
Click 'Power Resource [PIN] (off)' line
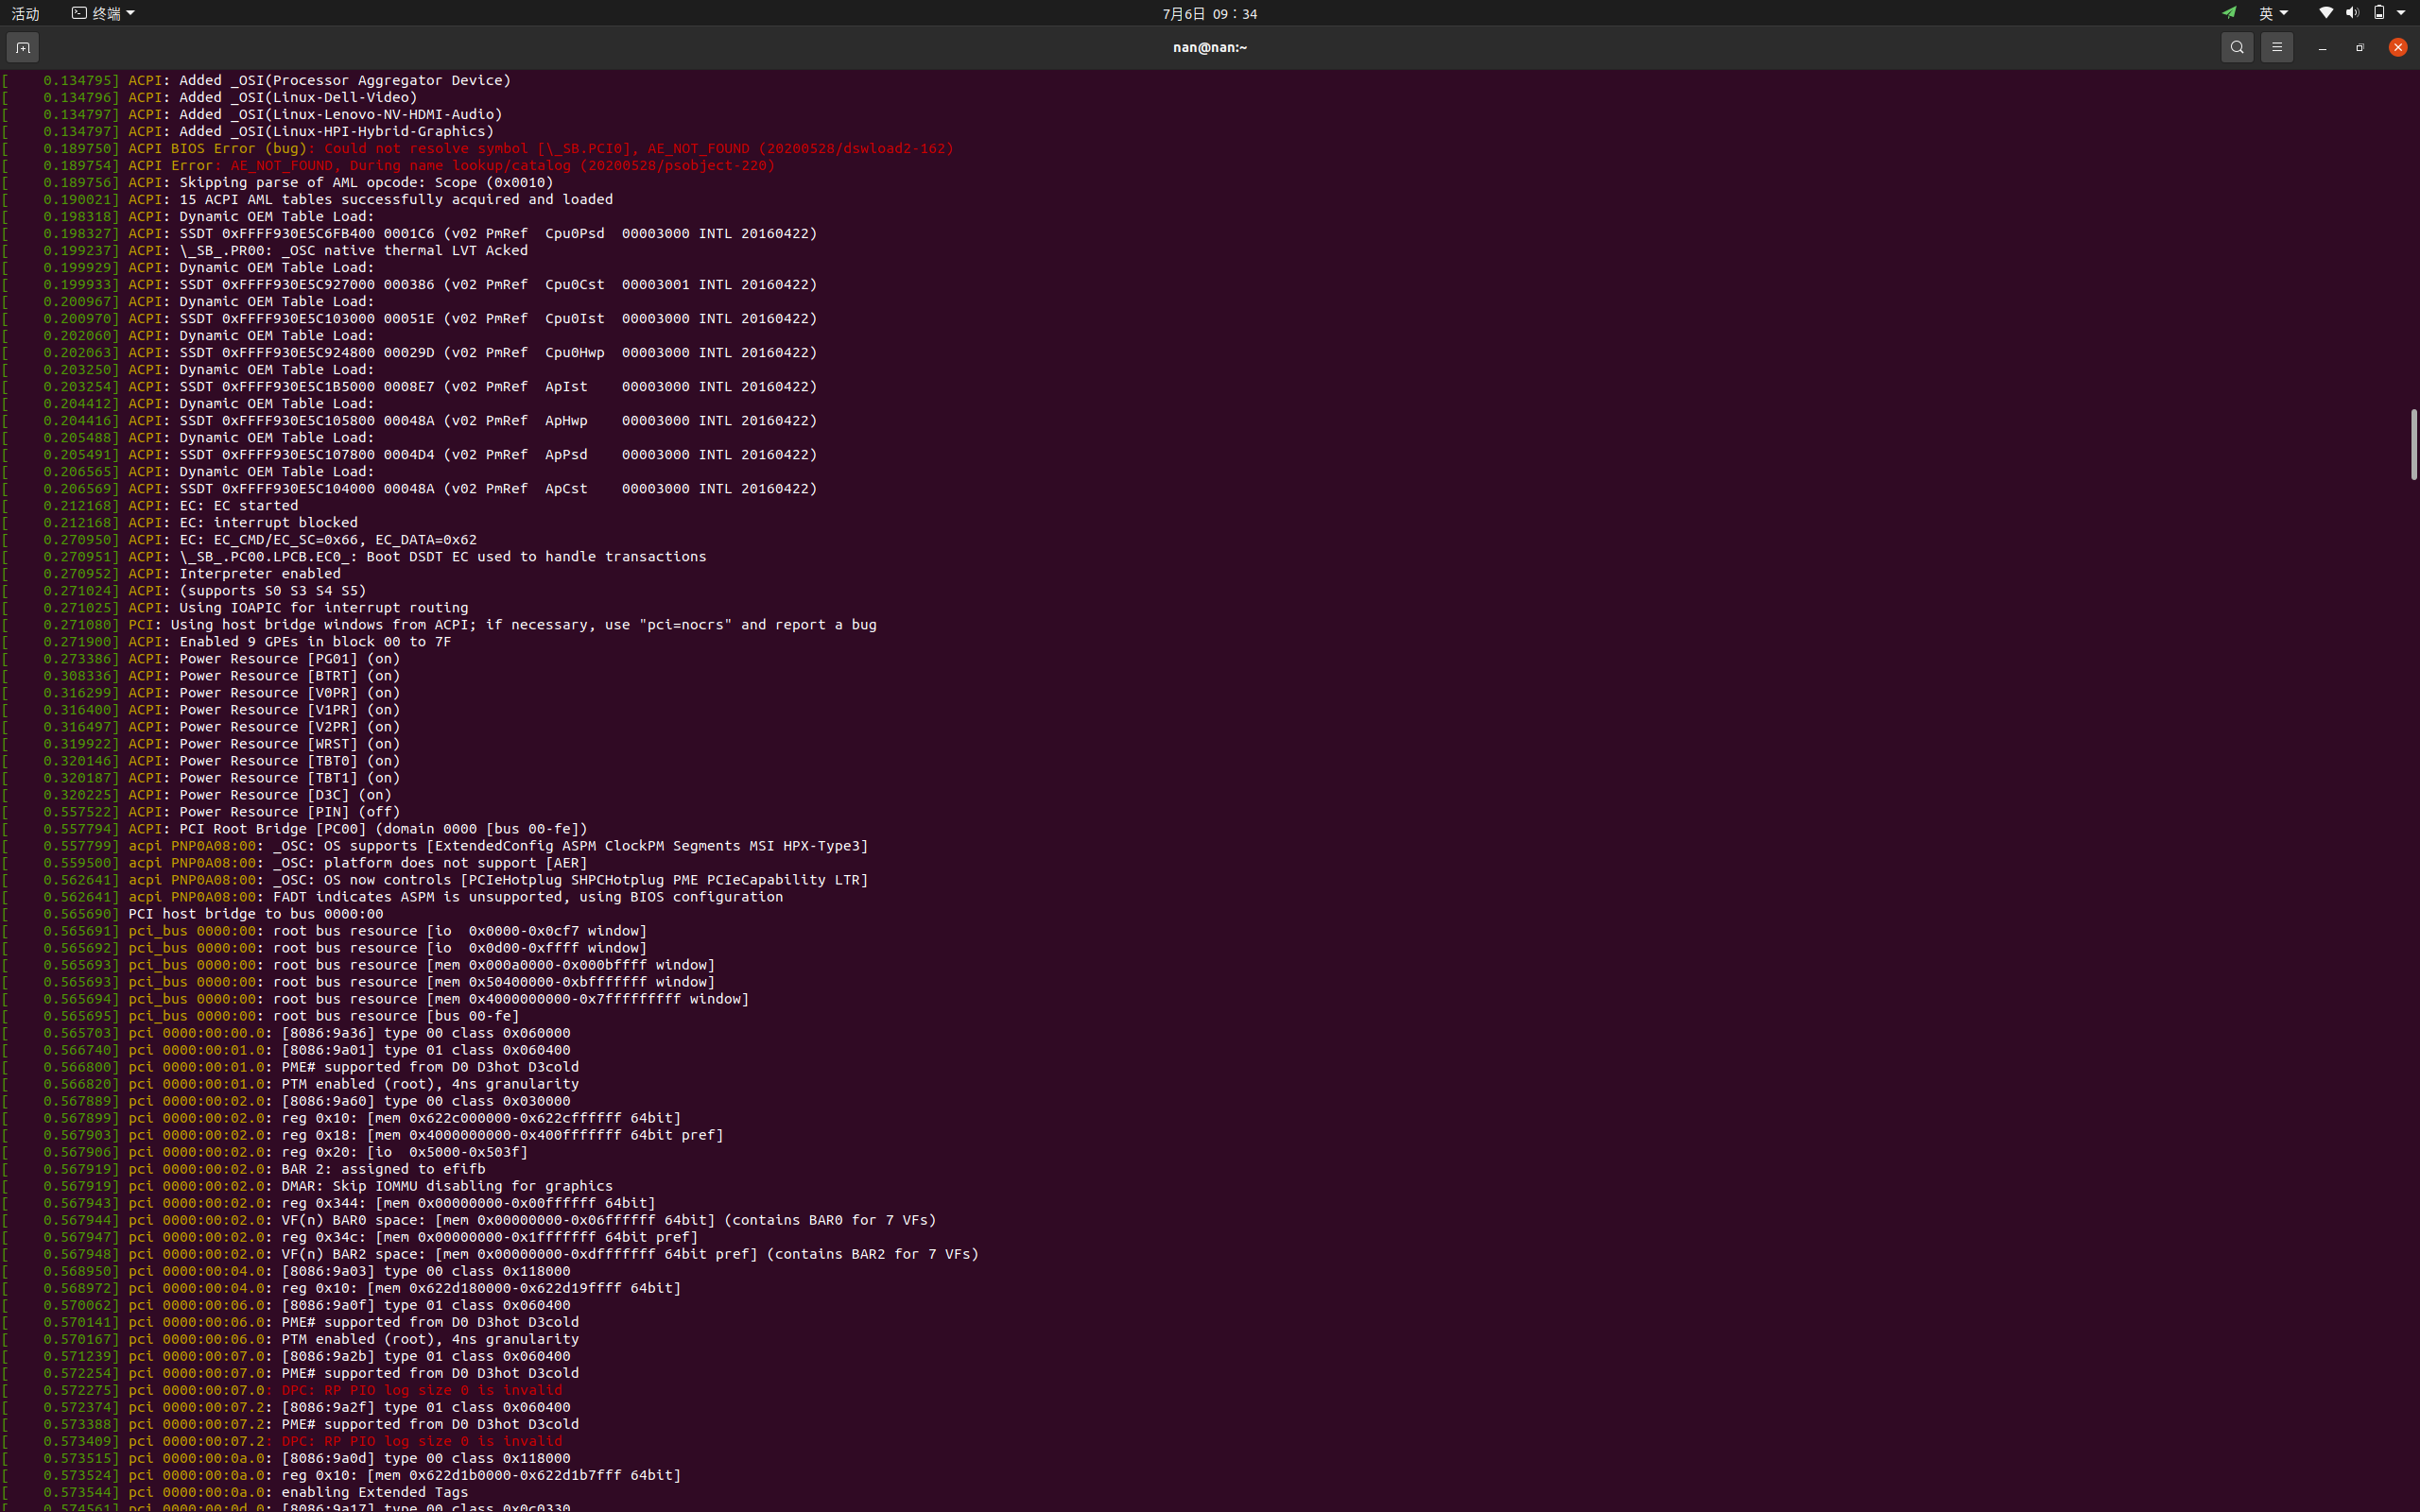pos(201,811)
